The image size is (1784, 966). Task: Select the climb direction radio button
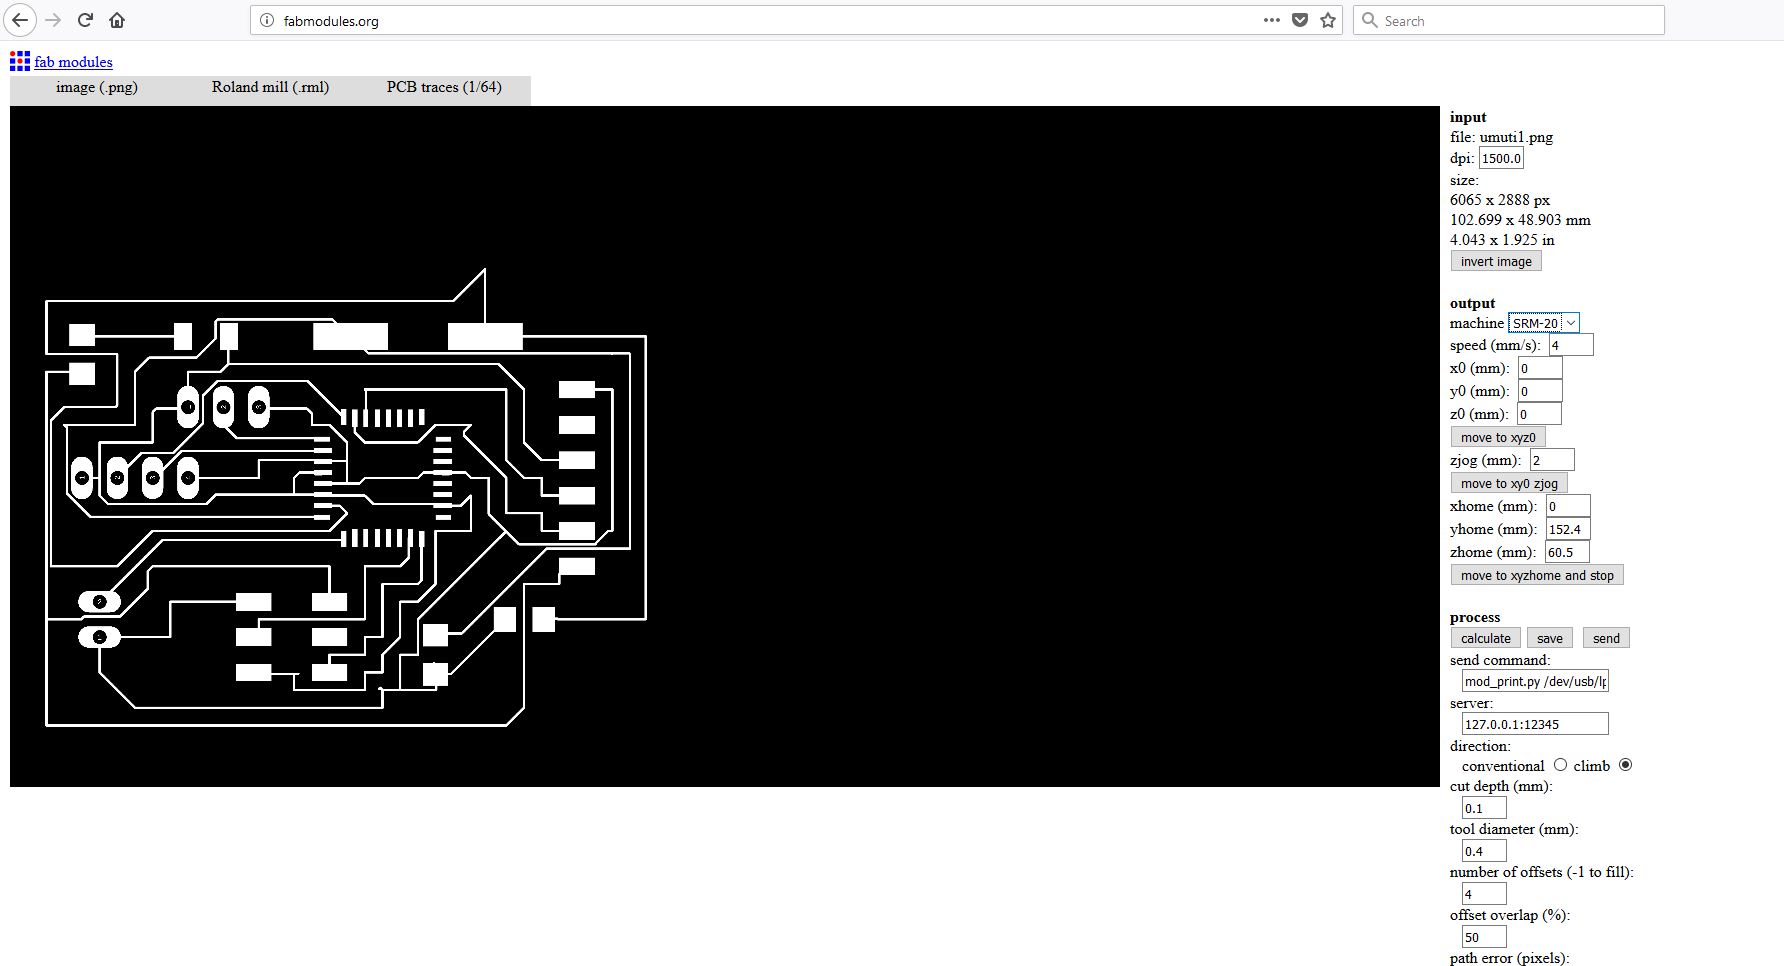pyautogui.click(x=1625, y=764)
